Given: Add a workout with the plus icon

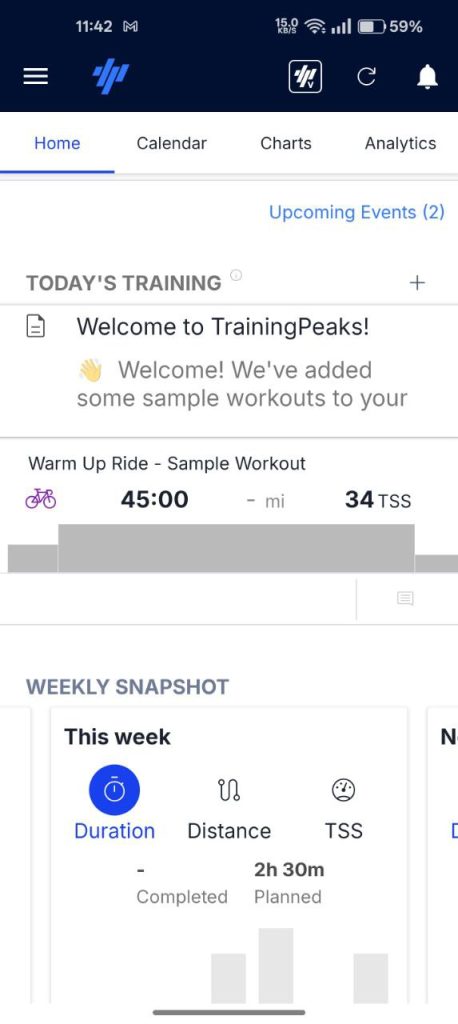Looking at the screenshot, I should (417, 283).
